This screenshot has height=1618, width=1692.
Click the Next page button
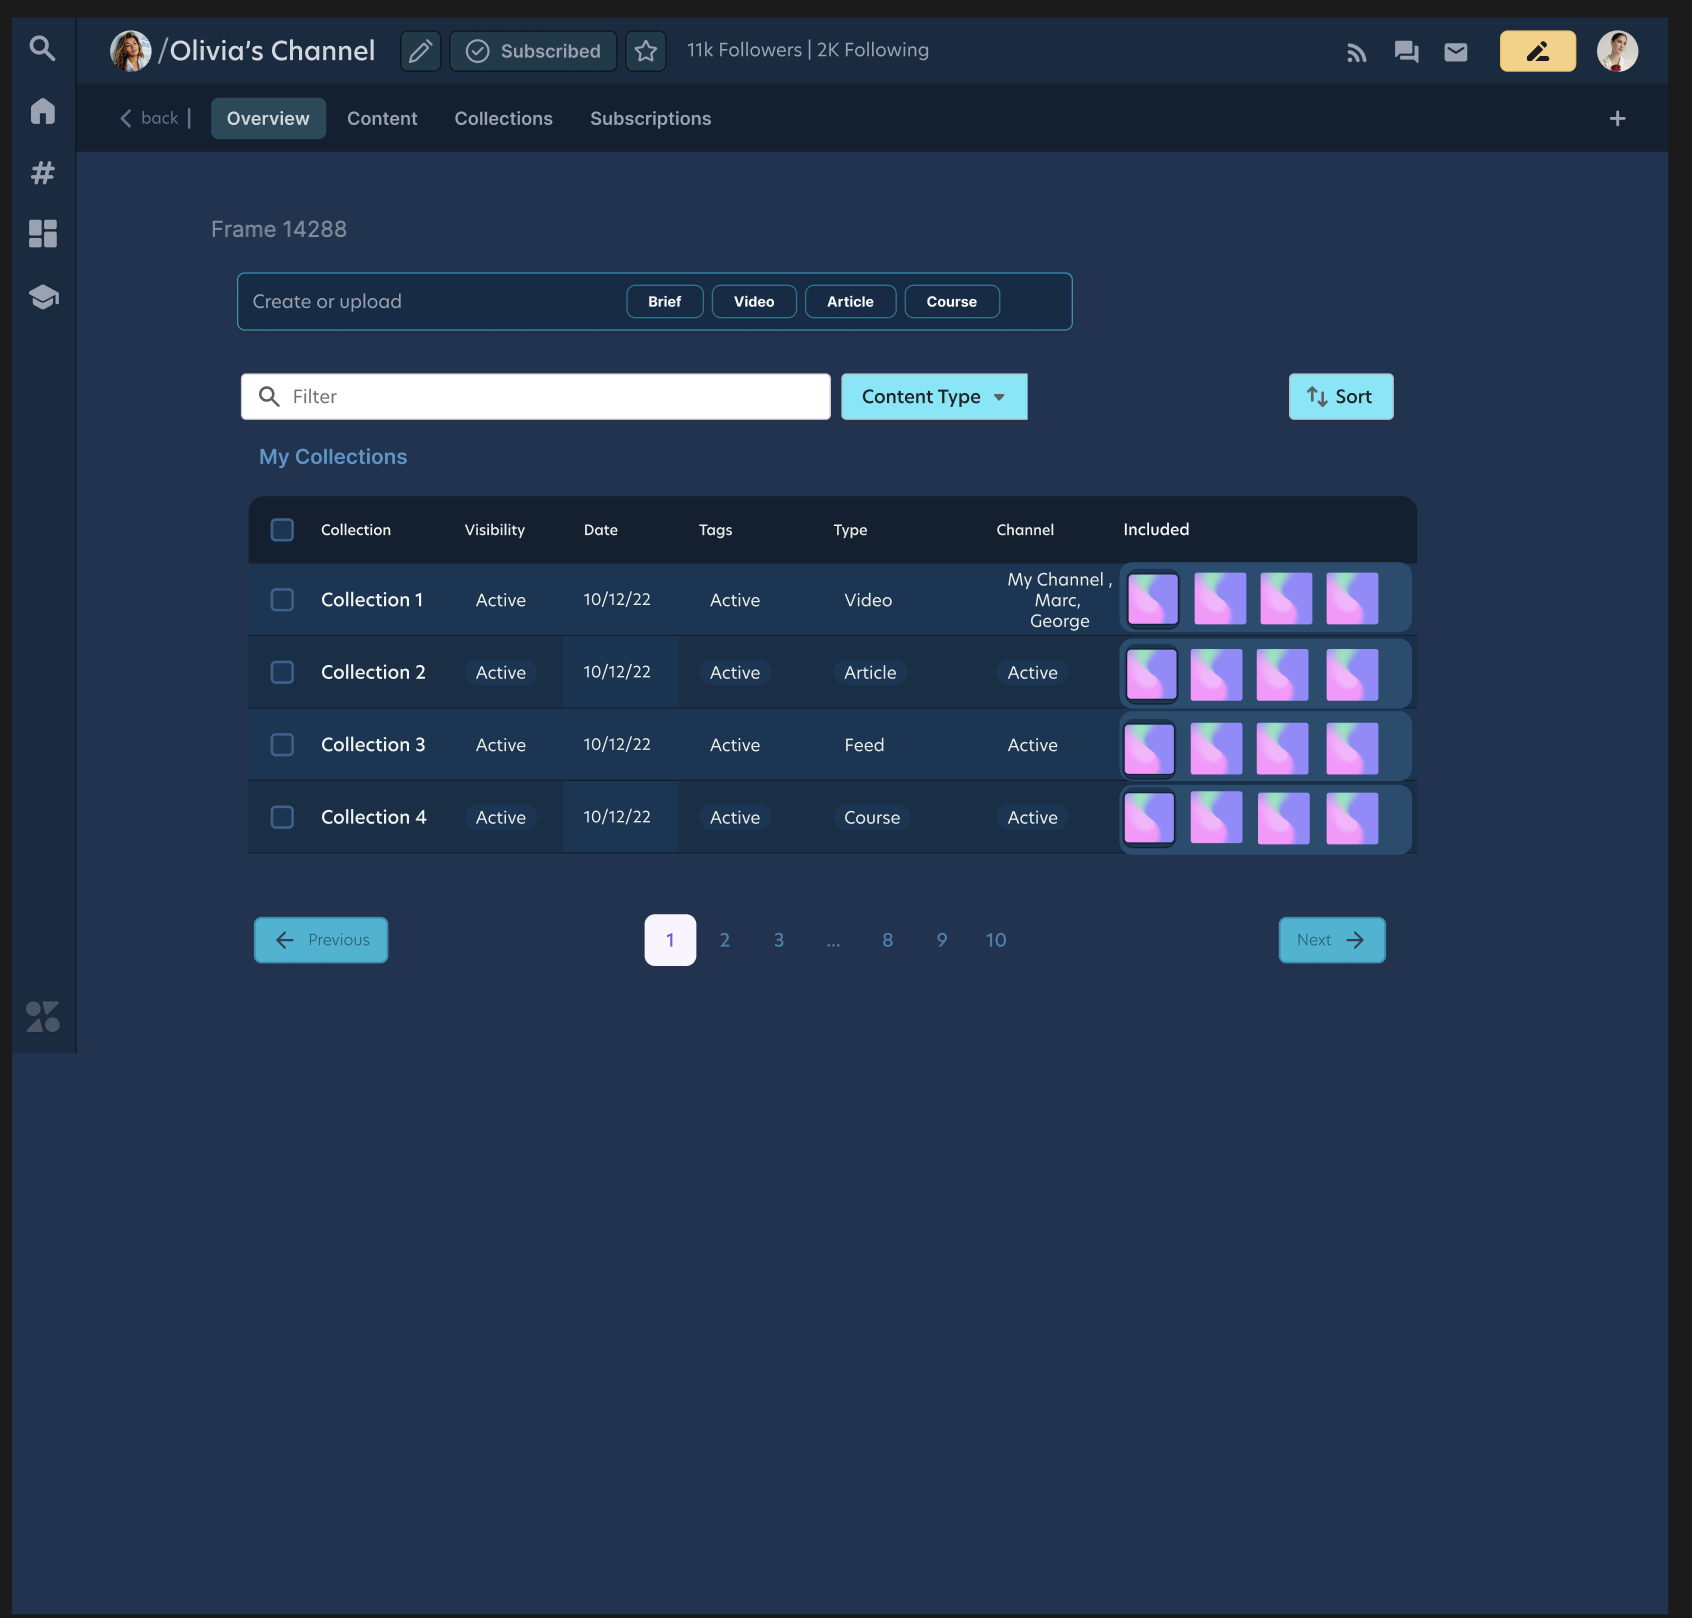[x=1332, y=940]
